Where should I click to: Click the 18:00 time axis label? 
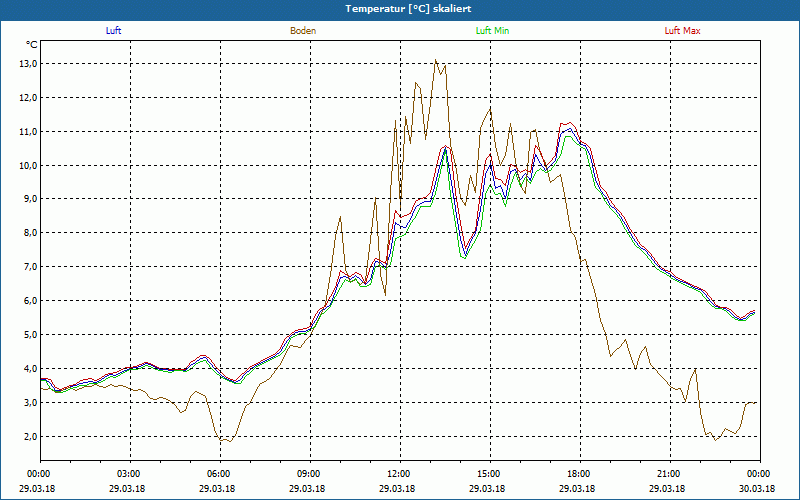pos(580,474)
